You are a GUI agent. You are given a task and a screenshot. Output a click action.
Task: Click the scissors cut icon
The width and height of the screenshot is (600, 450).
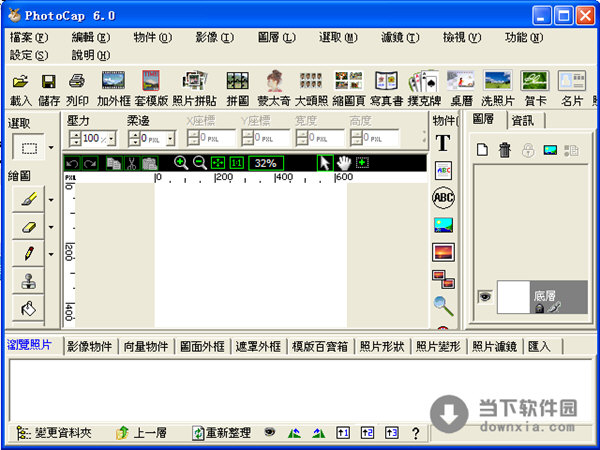pos(131,163)
